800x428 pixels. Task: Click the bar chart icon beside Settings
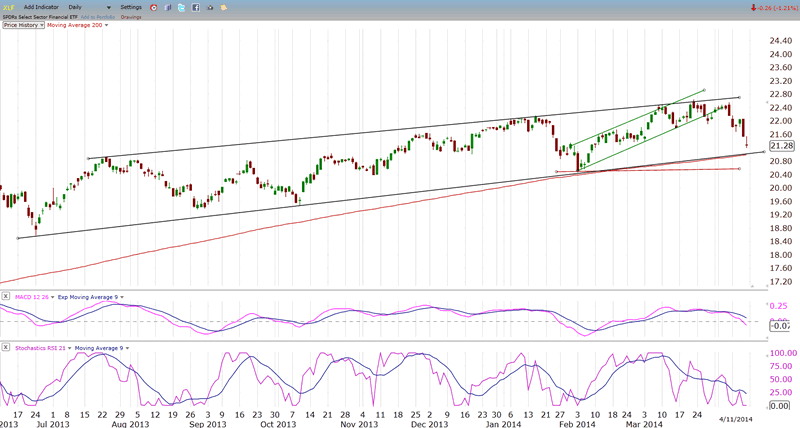[167, 6]
